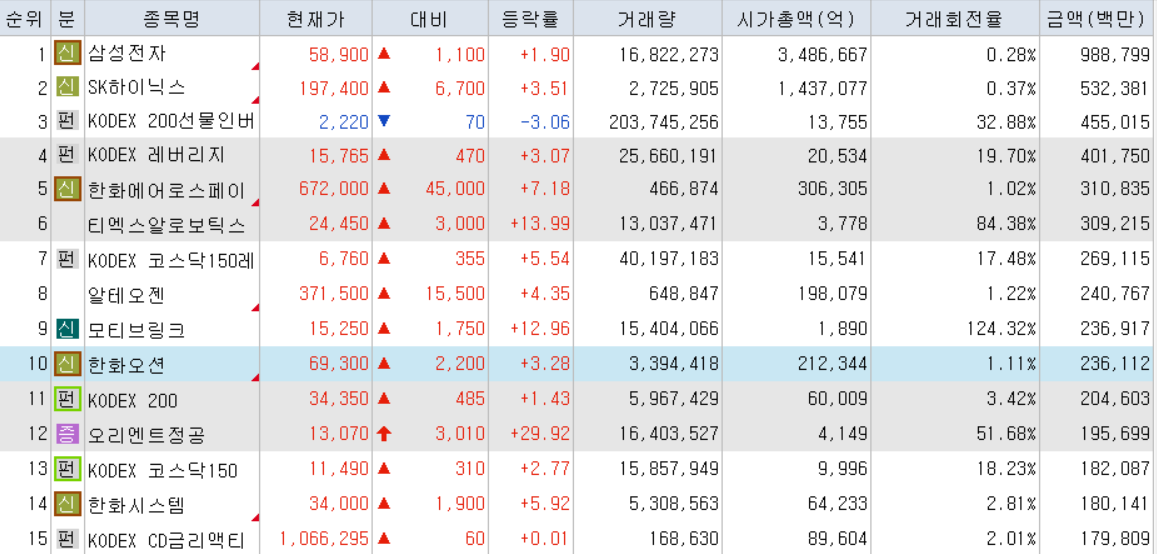Select the 한화에어로스페이 stock name
Image resolution: width=1157 pixels, height=554 pixels.
pyautogui.click(x=166, y=191)
